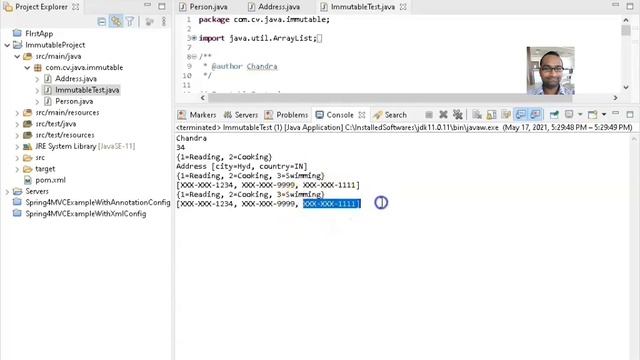This screenshot has width=640, height=360.
Task: Expand the src/main/resources folder
Action: tap(17, 113)
